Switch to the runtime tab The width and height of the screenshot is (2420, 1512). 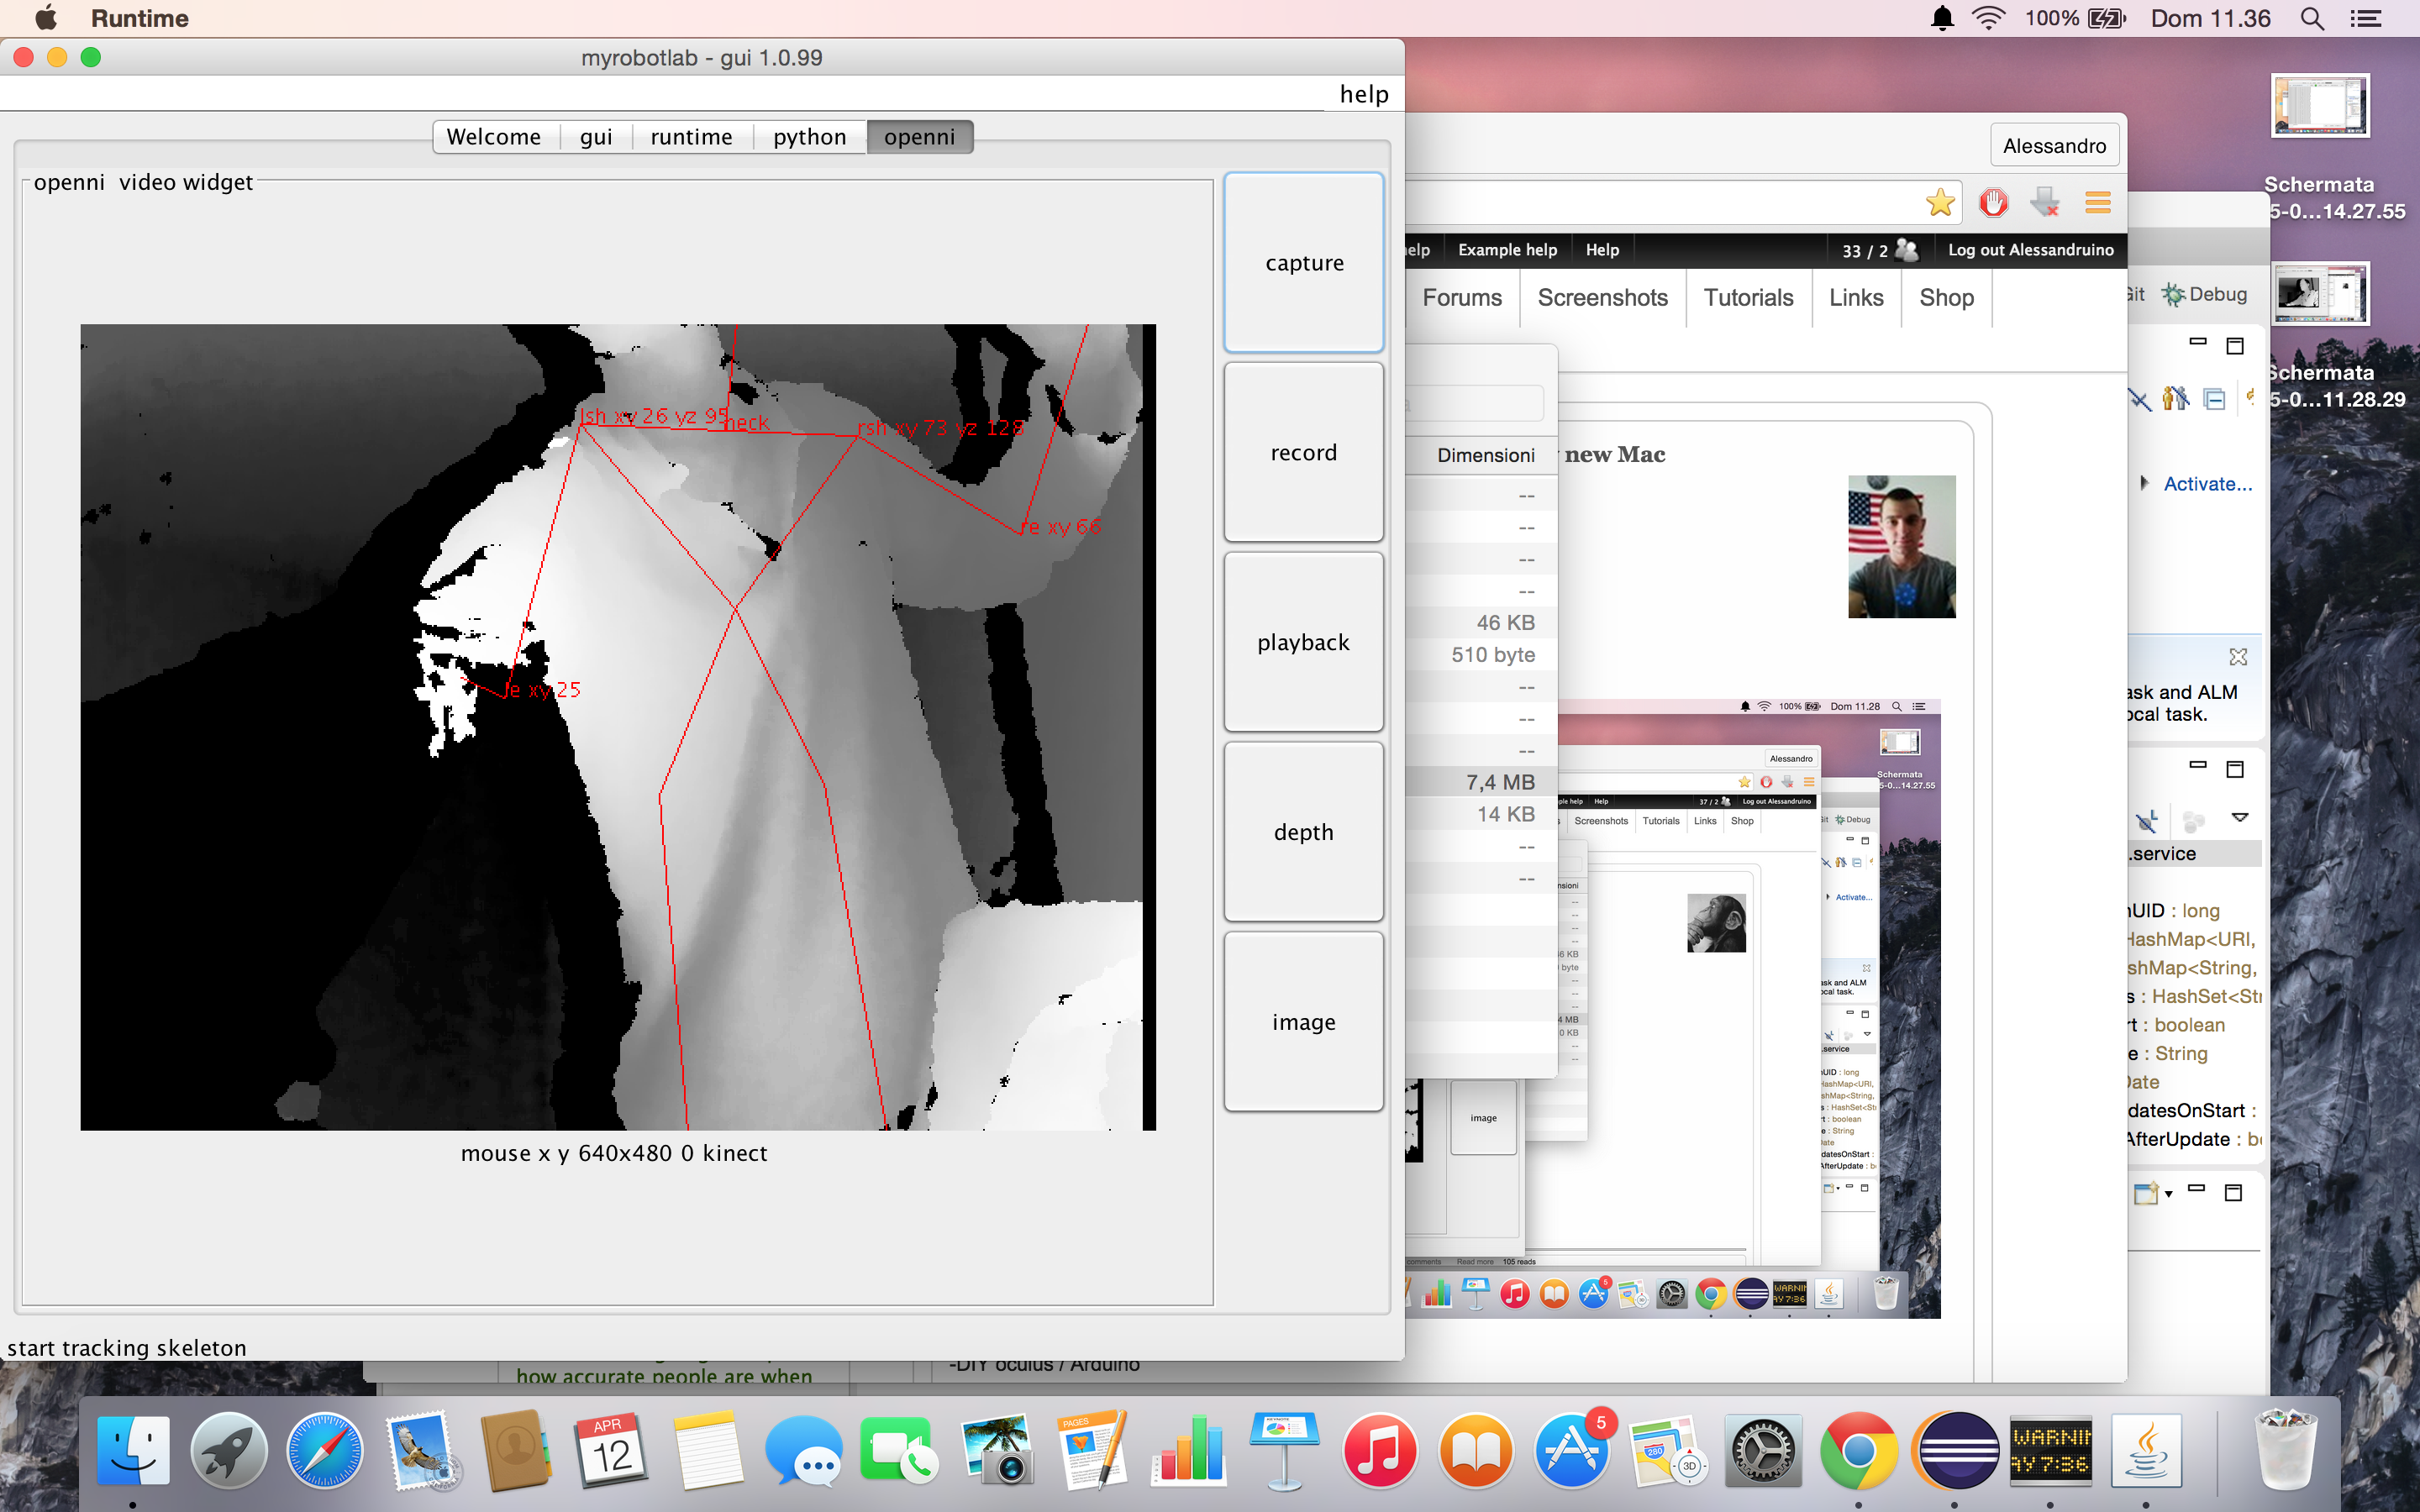[691, 137]
